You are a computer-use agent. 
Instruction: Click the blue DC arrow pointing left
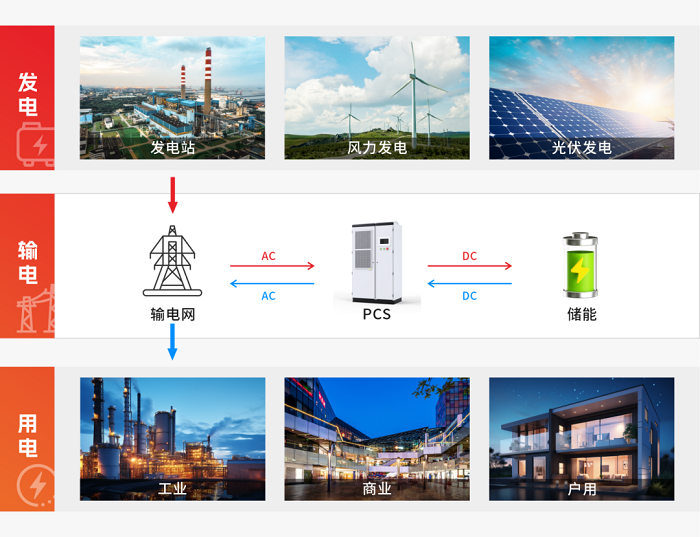click(x=470, y=284)
